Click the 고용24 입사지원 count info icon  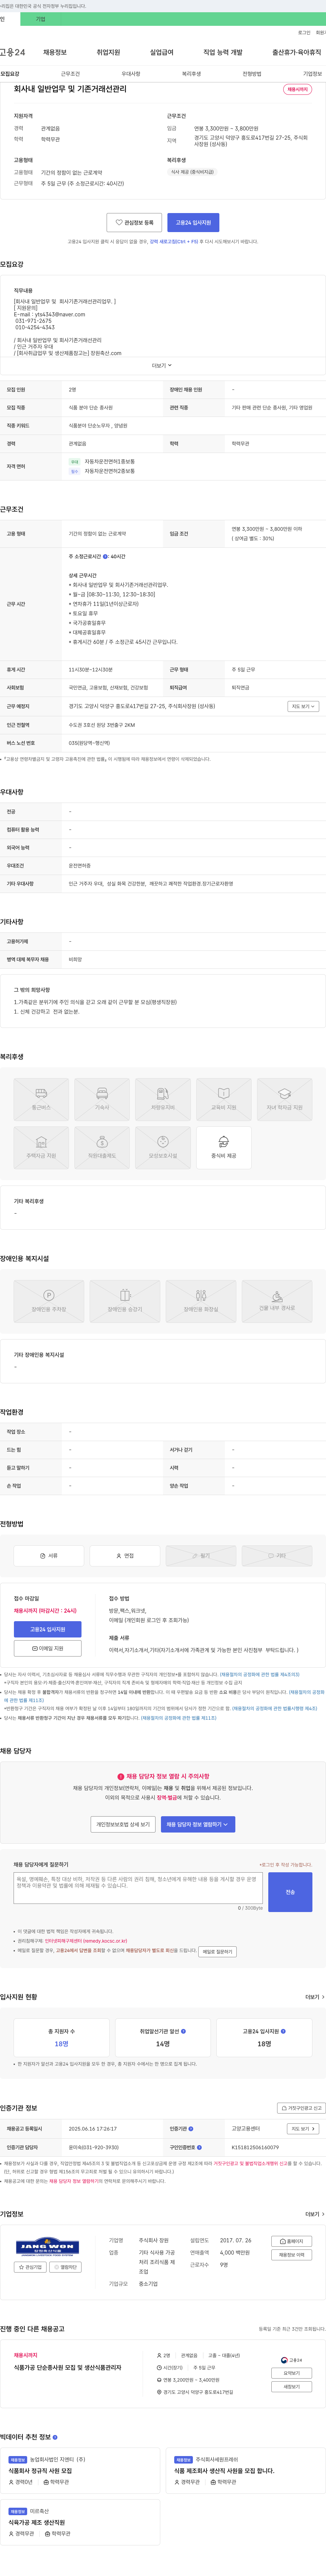pos(283,2031)
